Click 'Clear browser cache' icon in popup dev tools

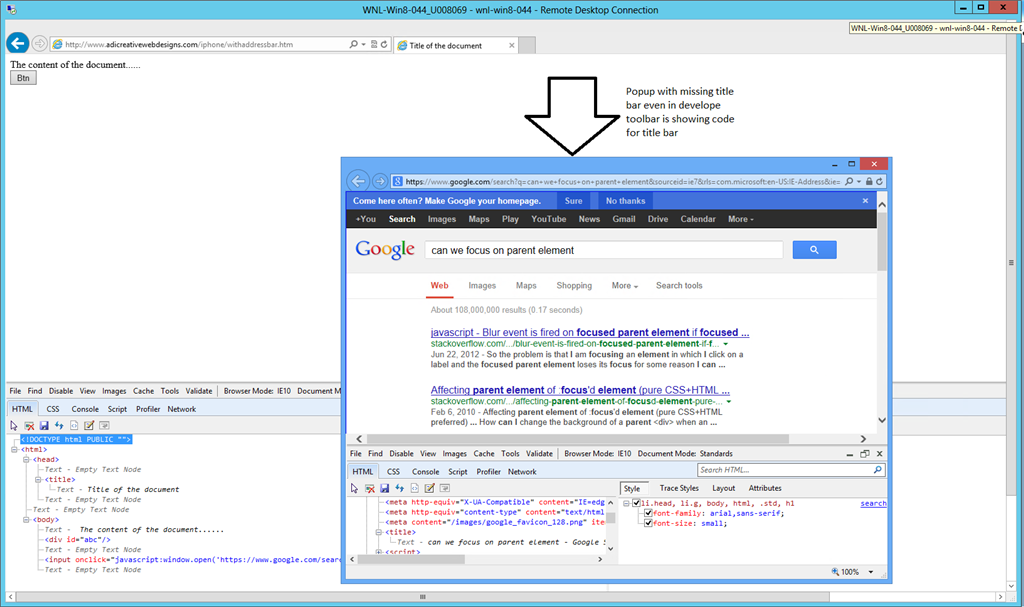pos(370,488)
